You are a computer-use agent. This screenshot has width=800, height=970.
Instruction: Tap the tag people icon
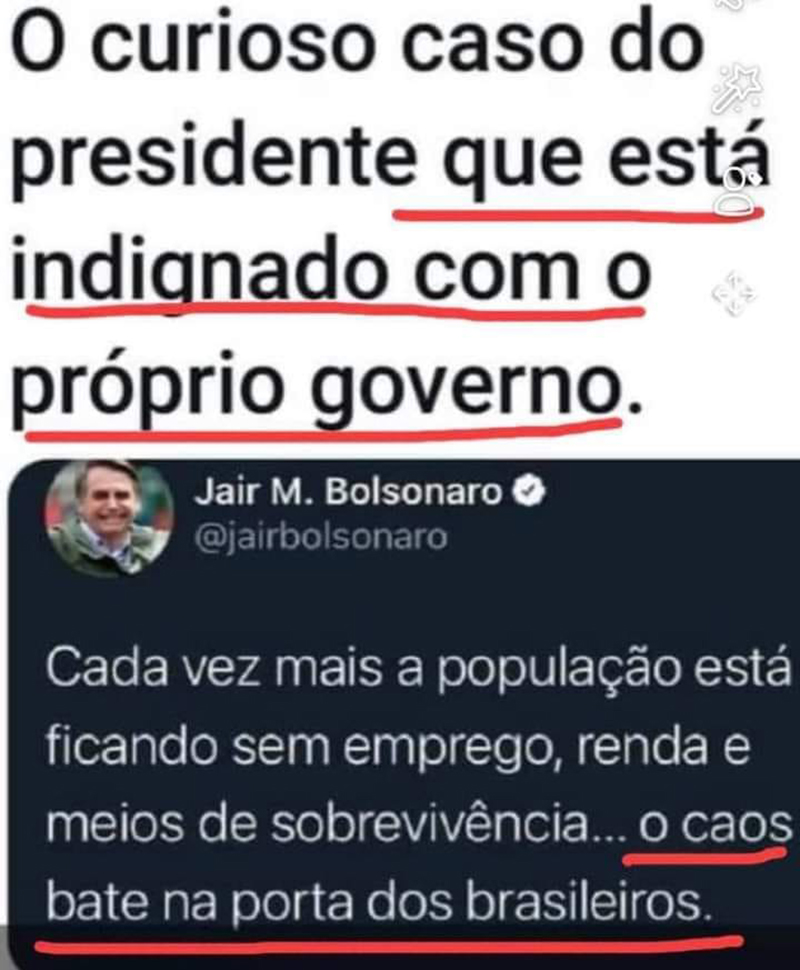739,192
